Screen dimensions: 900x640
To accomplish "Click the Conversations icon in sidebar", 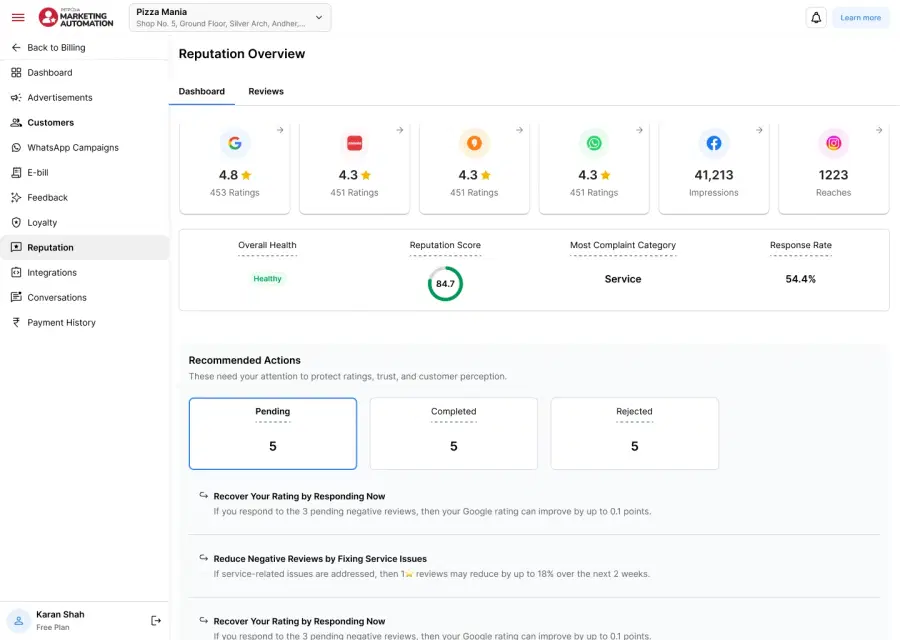I will (16, 297).
